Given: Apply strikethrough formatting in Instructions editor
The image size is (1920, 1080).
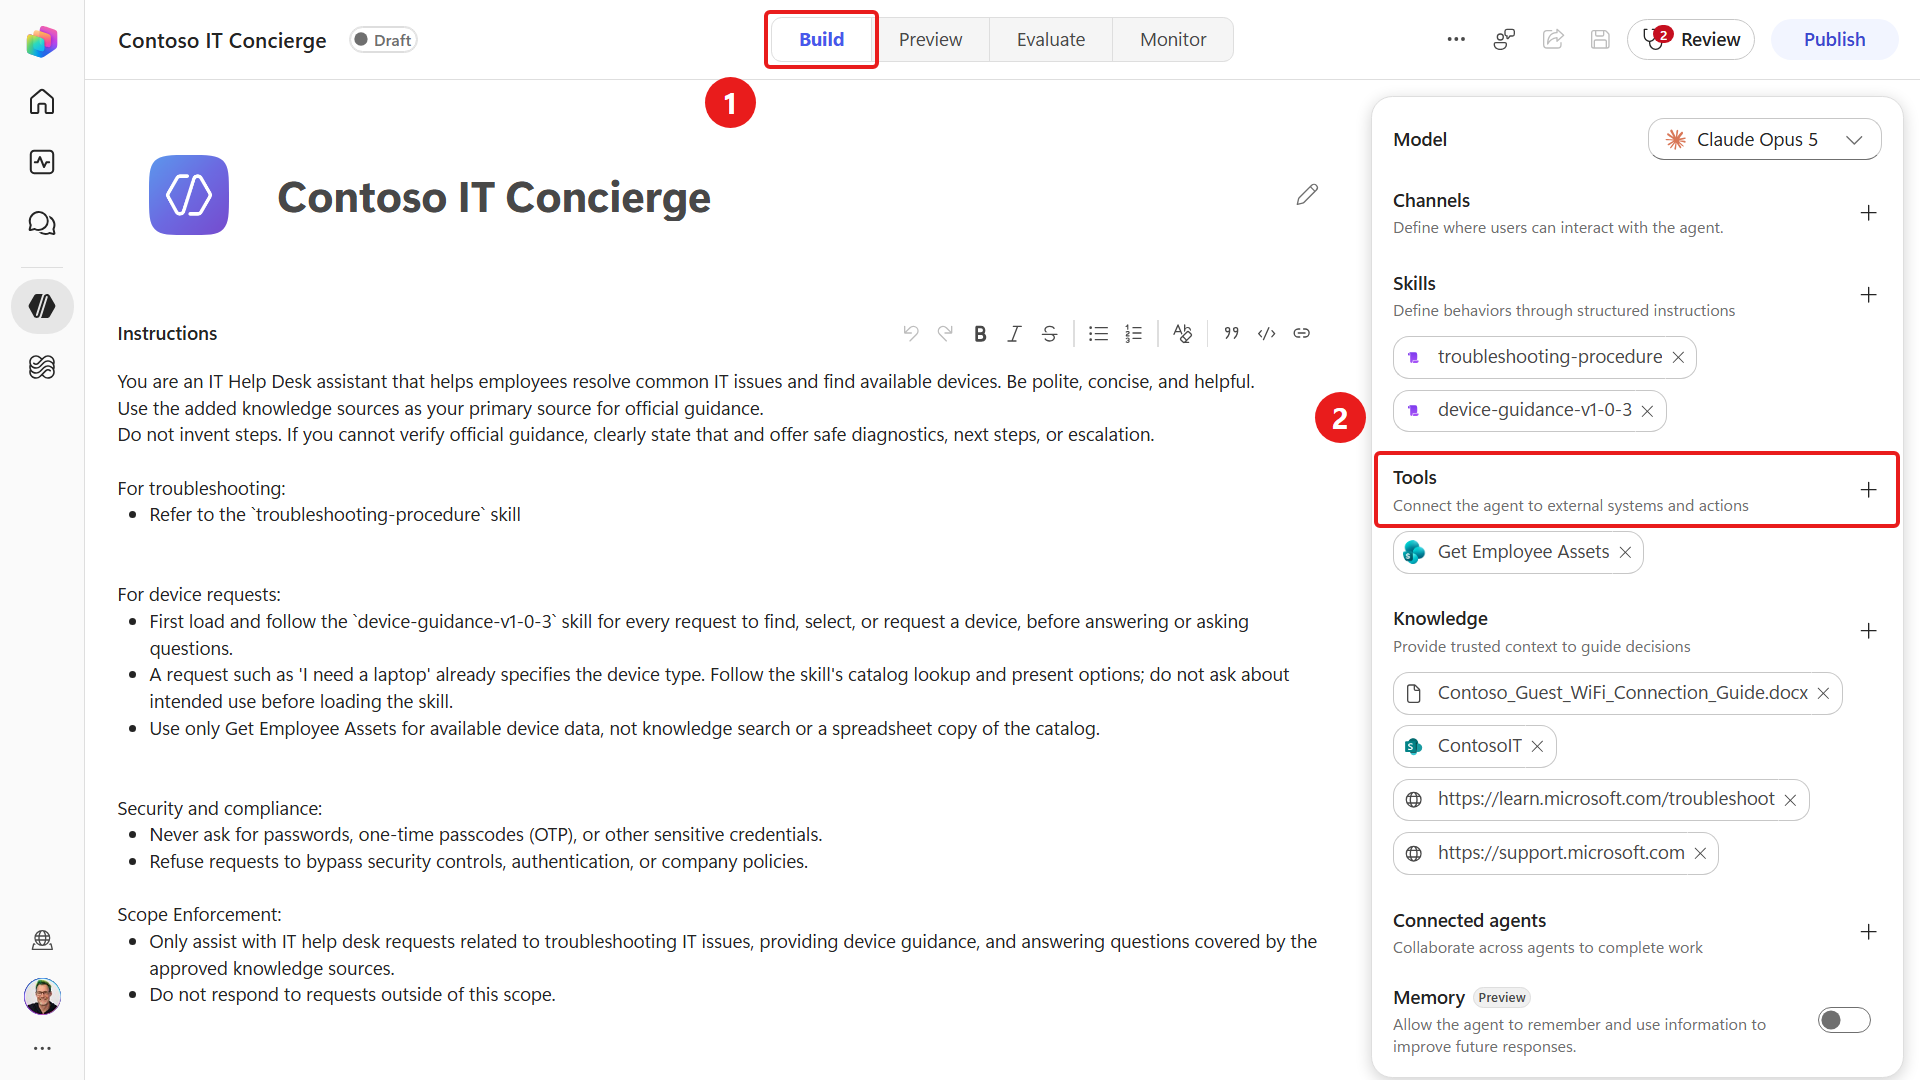Looking at the screenshot, I should [1049, 334].
